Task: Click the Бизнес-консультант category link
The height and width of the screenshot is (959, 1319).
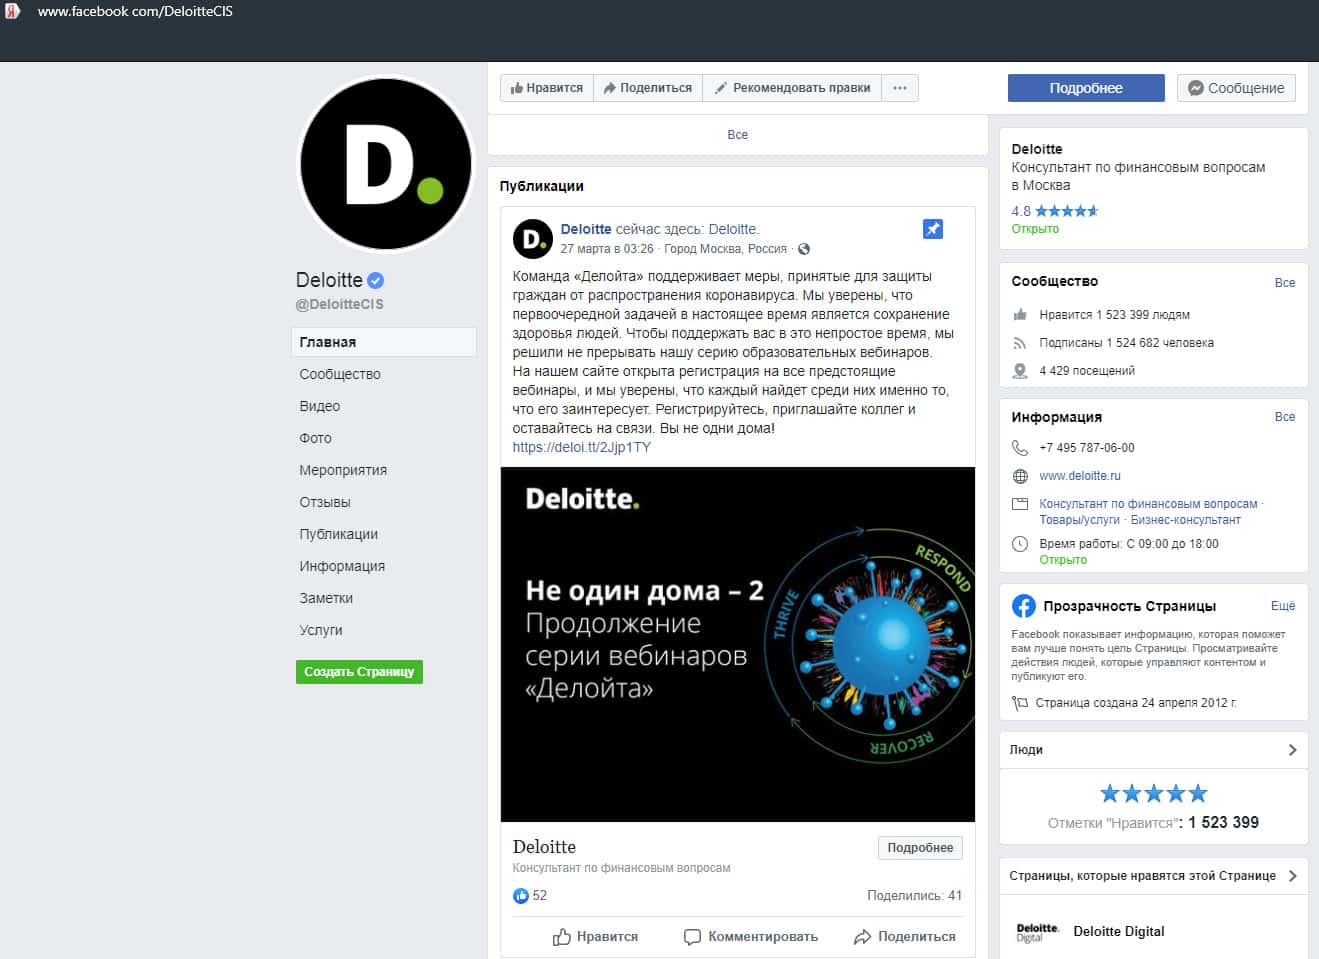Action: (x=1185, y=520)
